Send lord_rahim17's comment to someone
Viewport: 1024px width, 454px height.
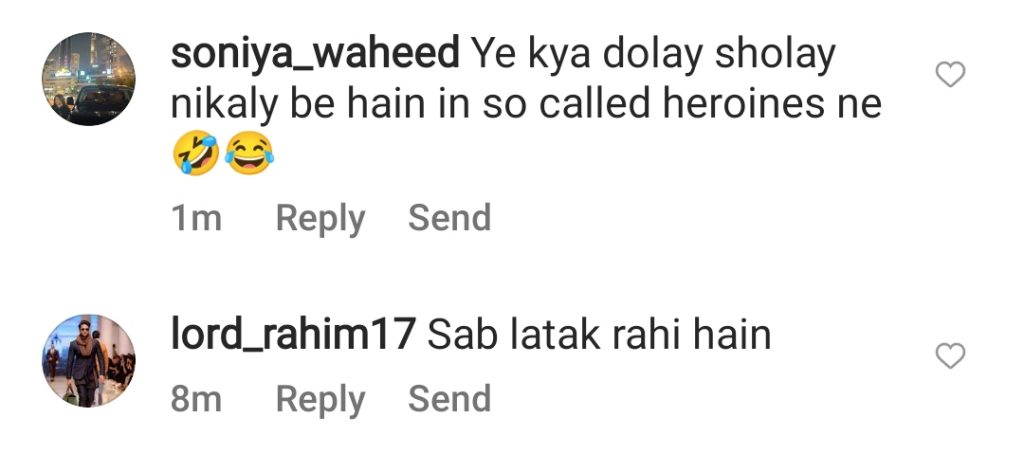pos(449,398)
